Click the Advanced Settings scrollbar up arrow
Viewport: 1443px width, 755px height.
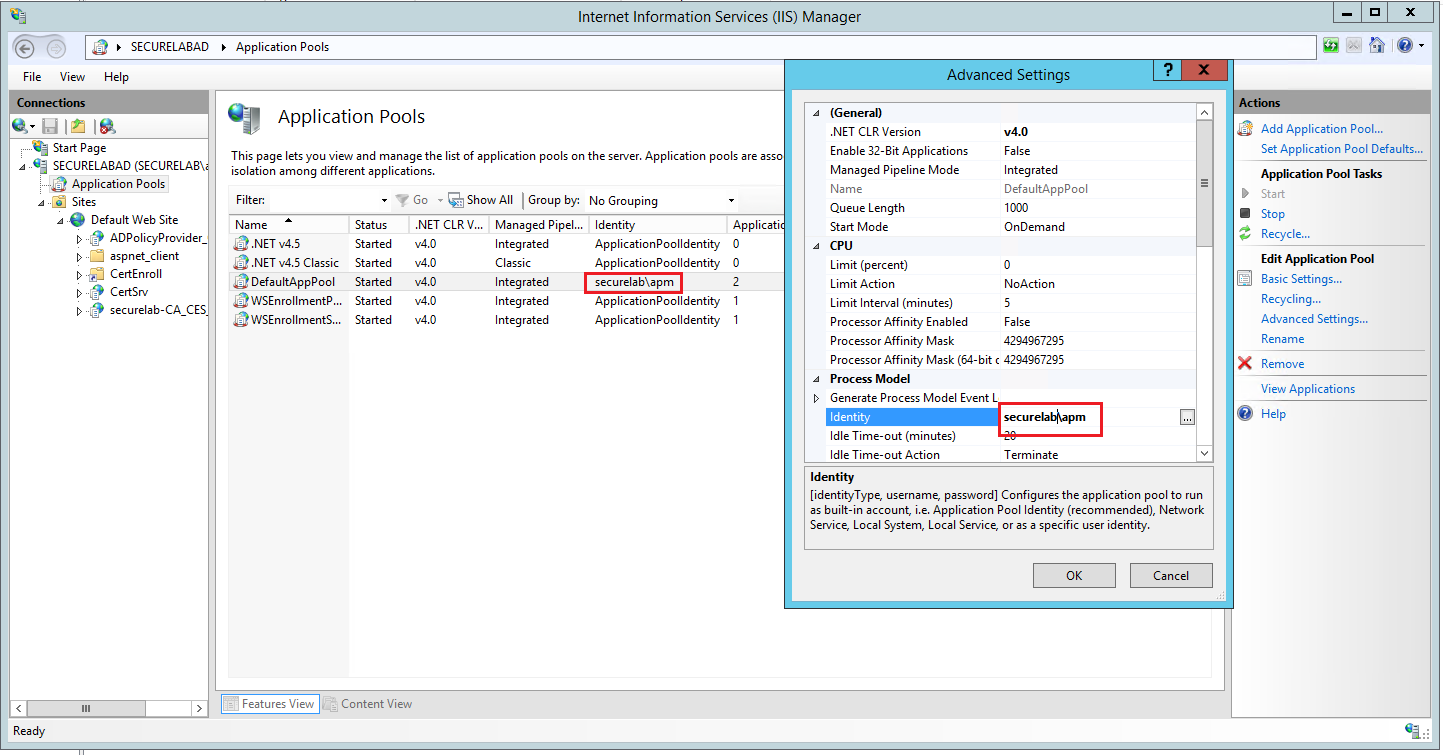point(1205,112)
